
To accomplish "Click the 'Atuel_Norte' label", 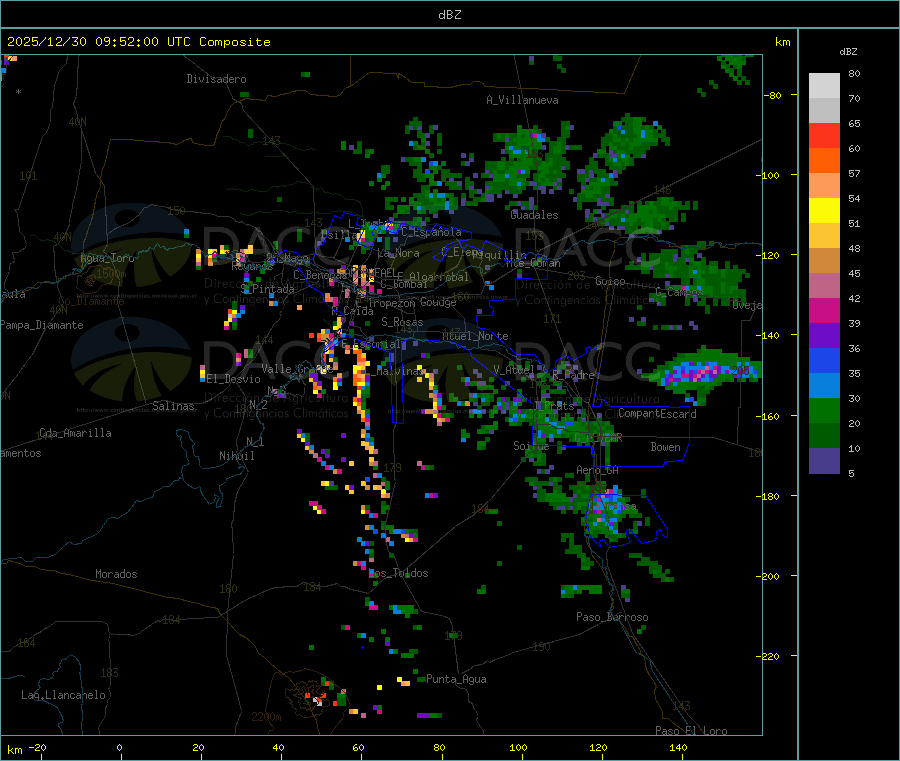I will [x=475, y=336].
